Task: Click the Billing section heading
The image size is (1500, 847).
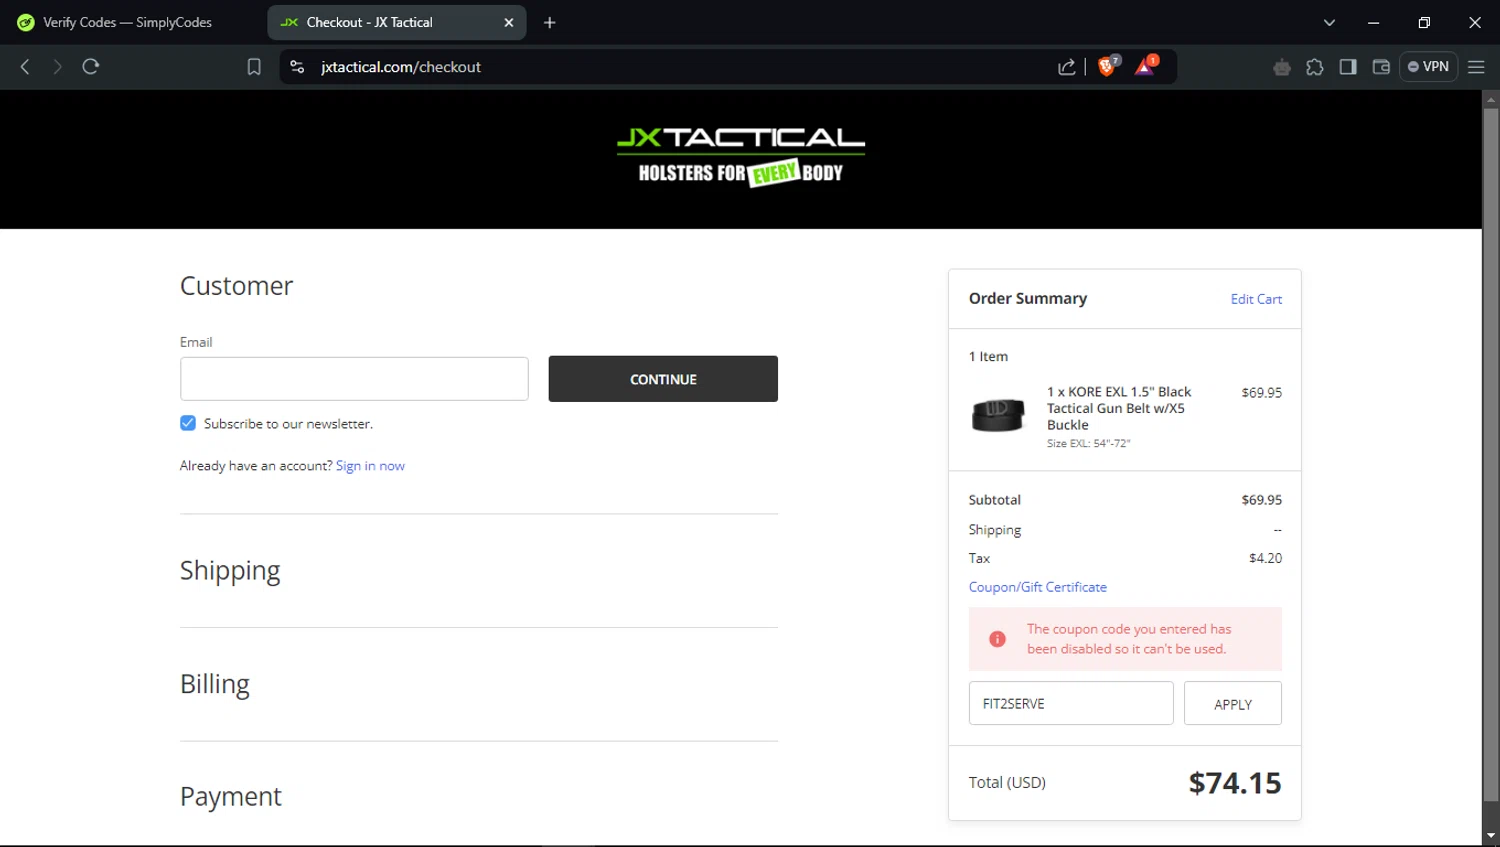Action: 215,684
